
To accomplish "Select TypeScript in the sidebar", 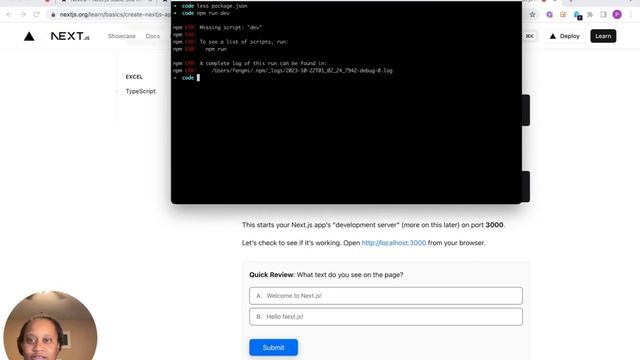I will (x=140, y=91).
